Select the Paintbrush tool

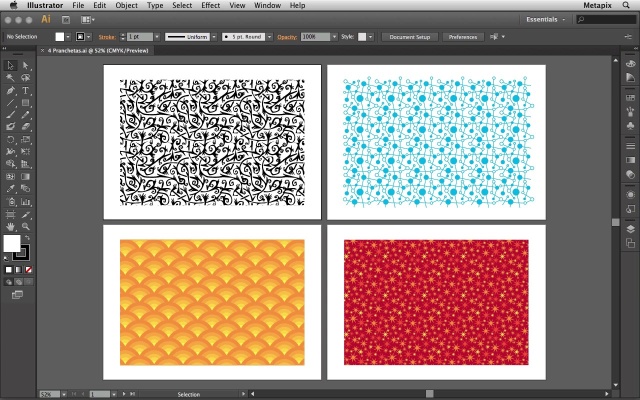(x=10, y=115)
